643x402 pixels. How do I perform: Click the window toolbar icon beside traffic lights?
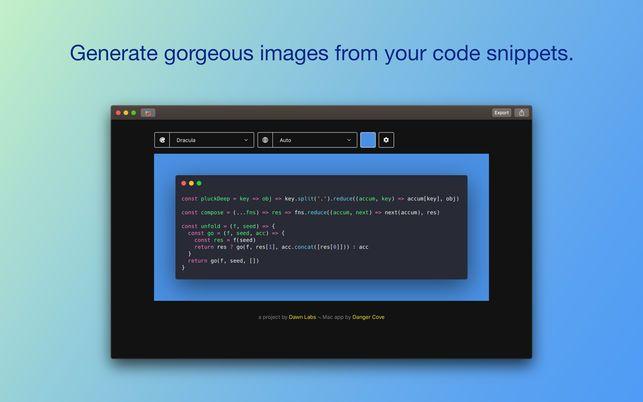click(x=148, y=113)
